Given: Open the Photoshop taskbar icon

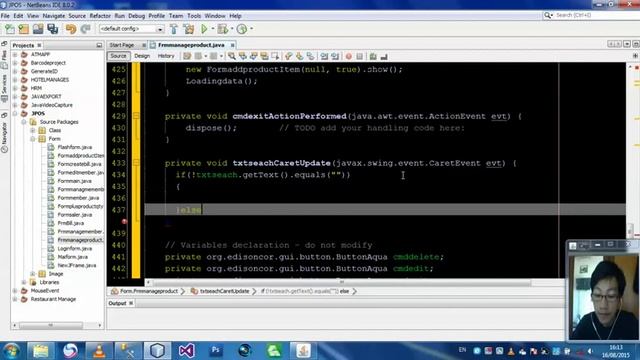Looking at the screenshot, I should (216, 351).
